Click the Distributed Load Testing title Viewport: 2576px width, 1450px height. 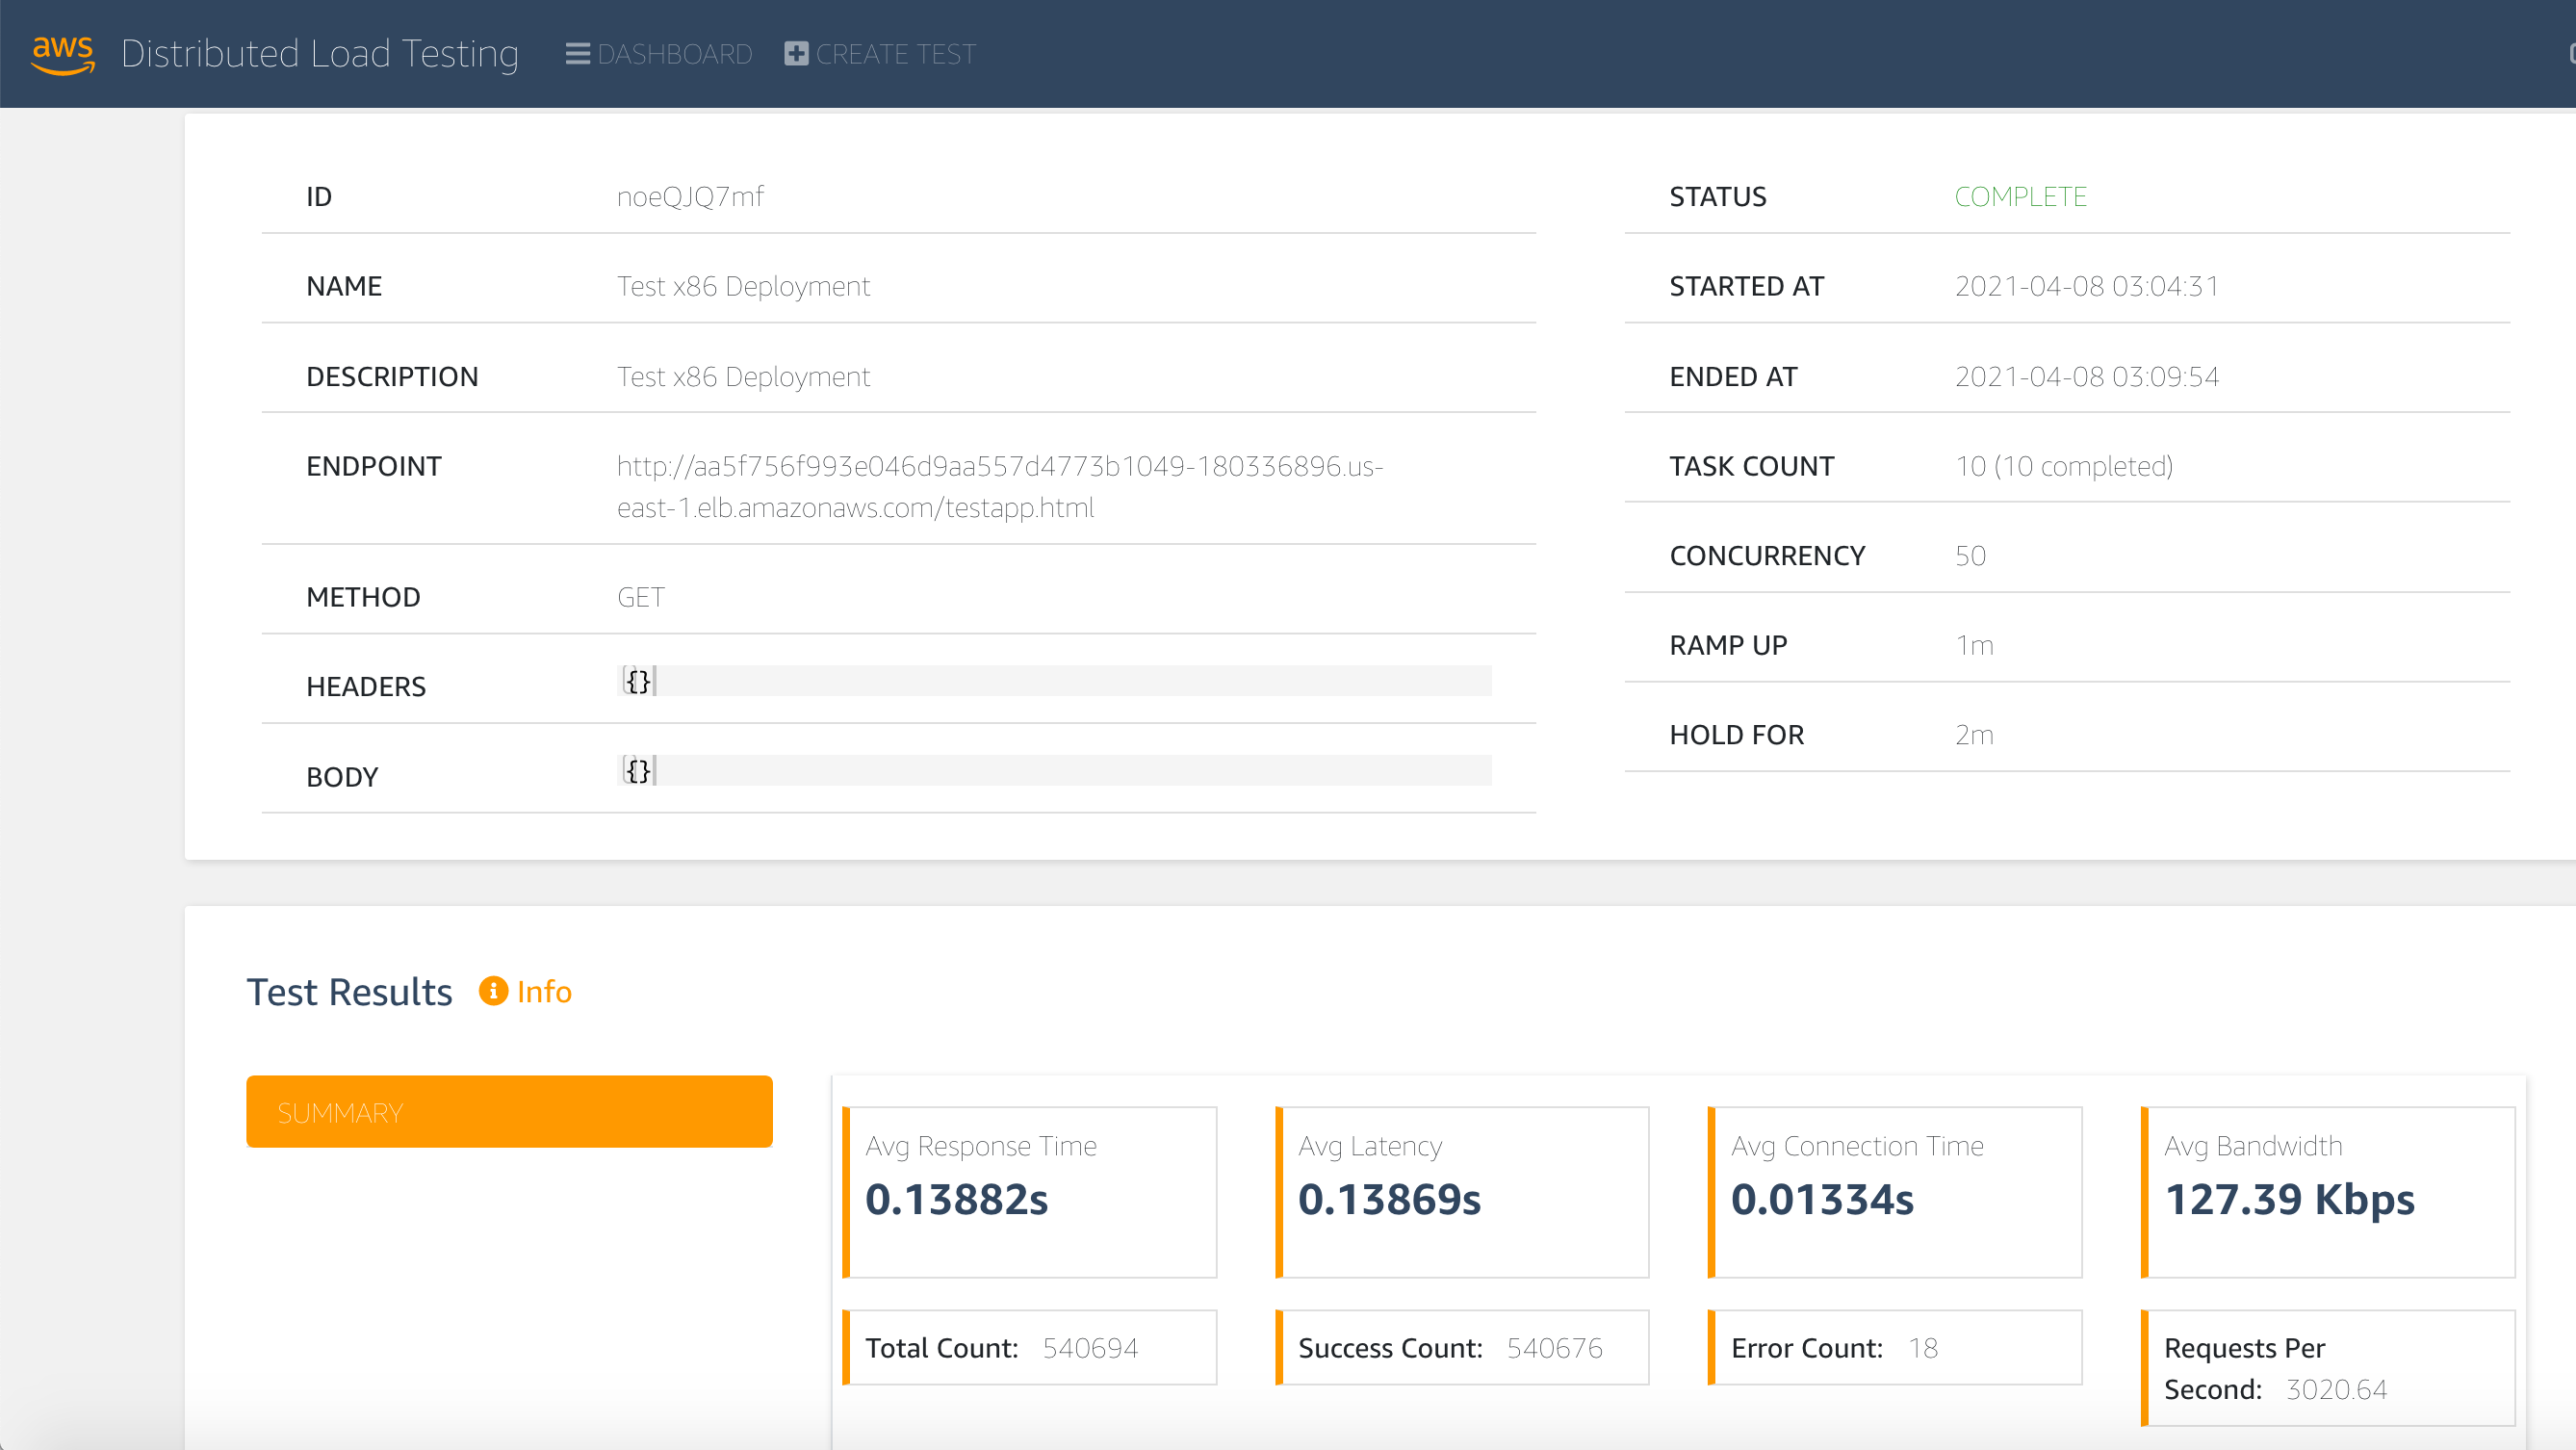coord(320,54)
